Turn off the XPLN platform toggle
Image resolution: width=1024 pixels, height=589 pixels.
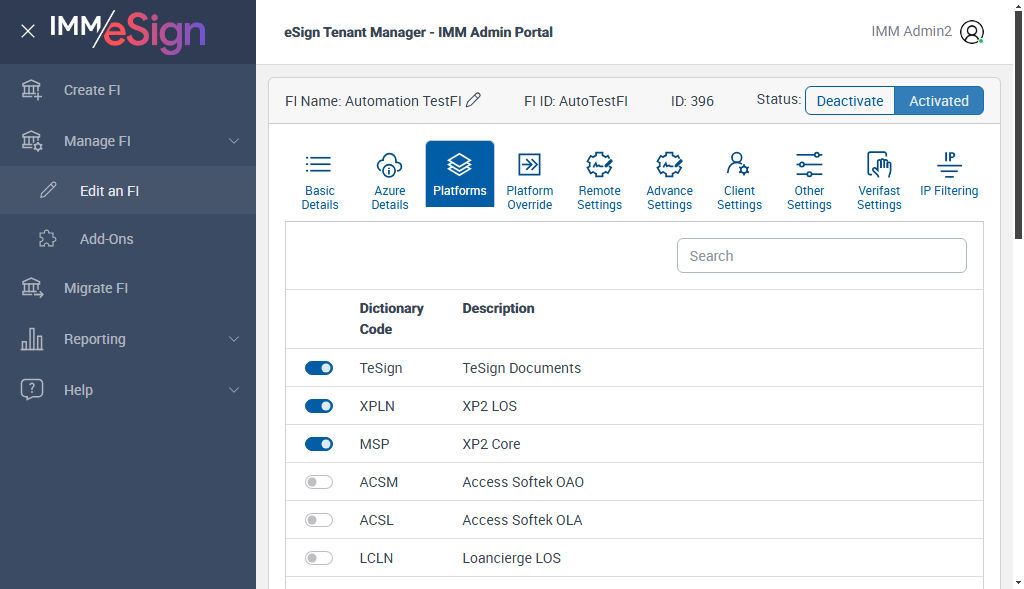coord(319,406)
